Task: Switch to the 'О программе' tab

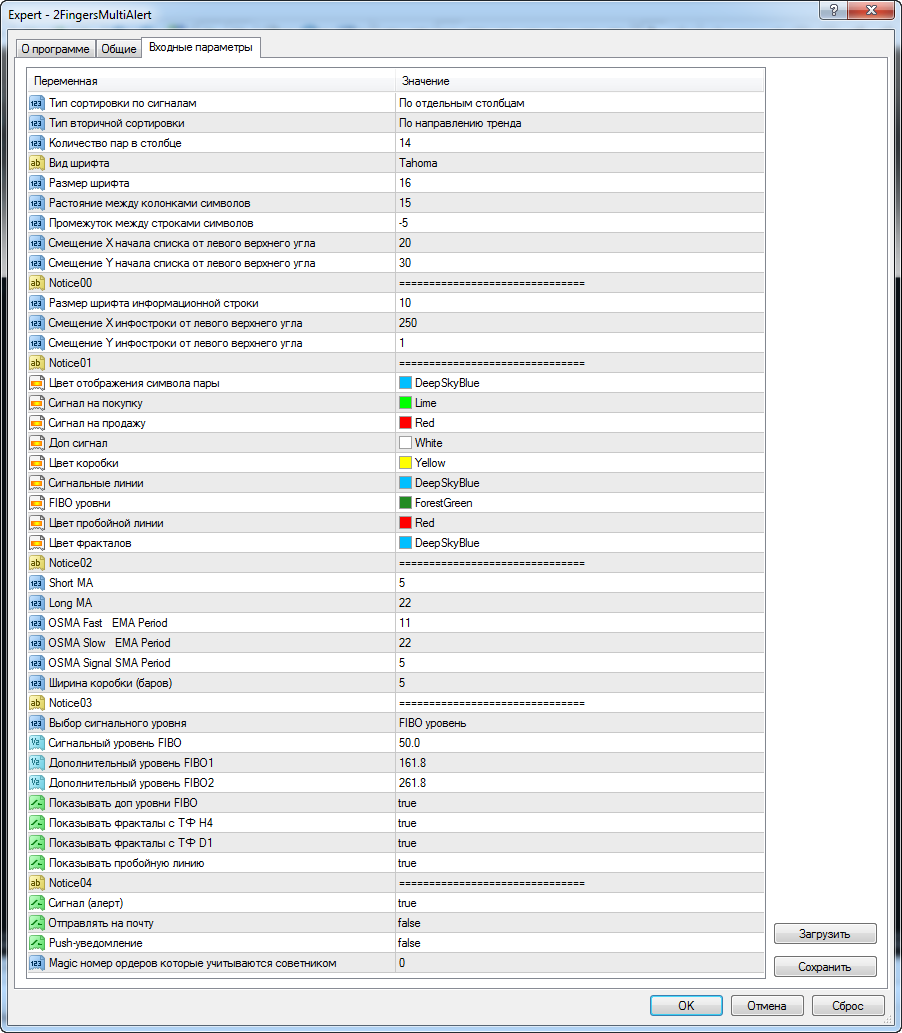Action: point(55,49)
